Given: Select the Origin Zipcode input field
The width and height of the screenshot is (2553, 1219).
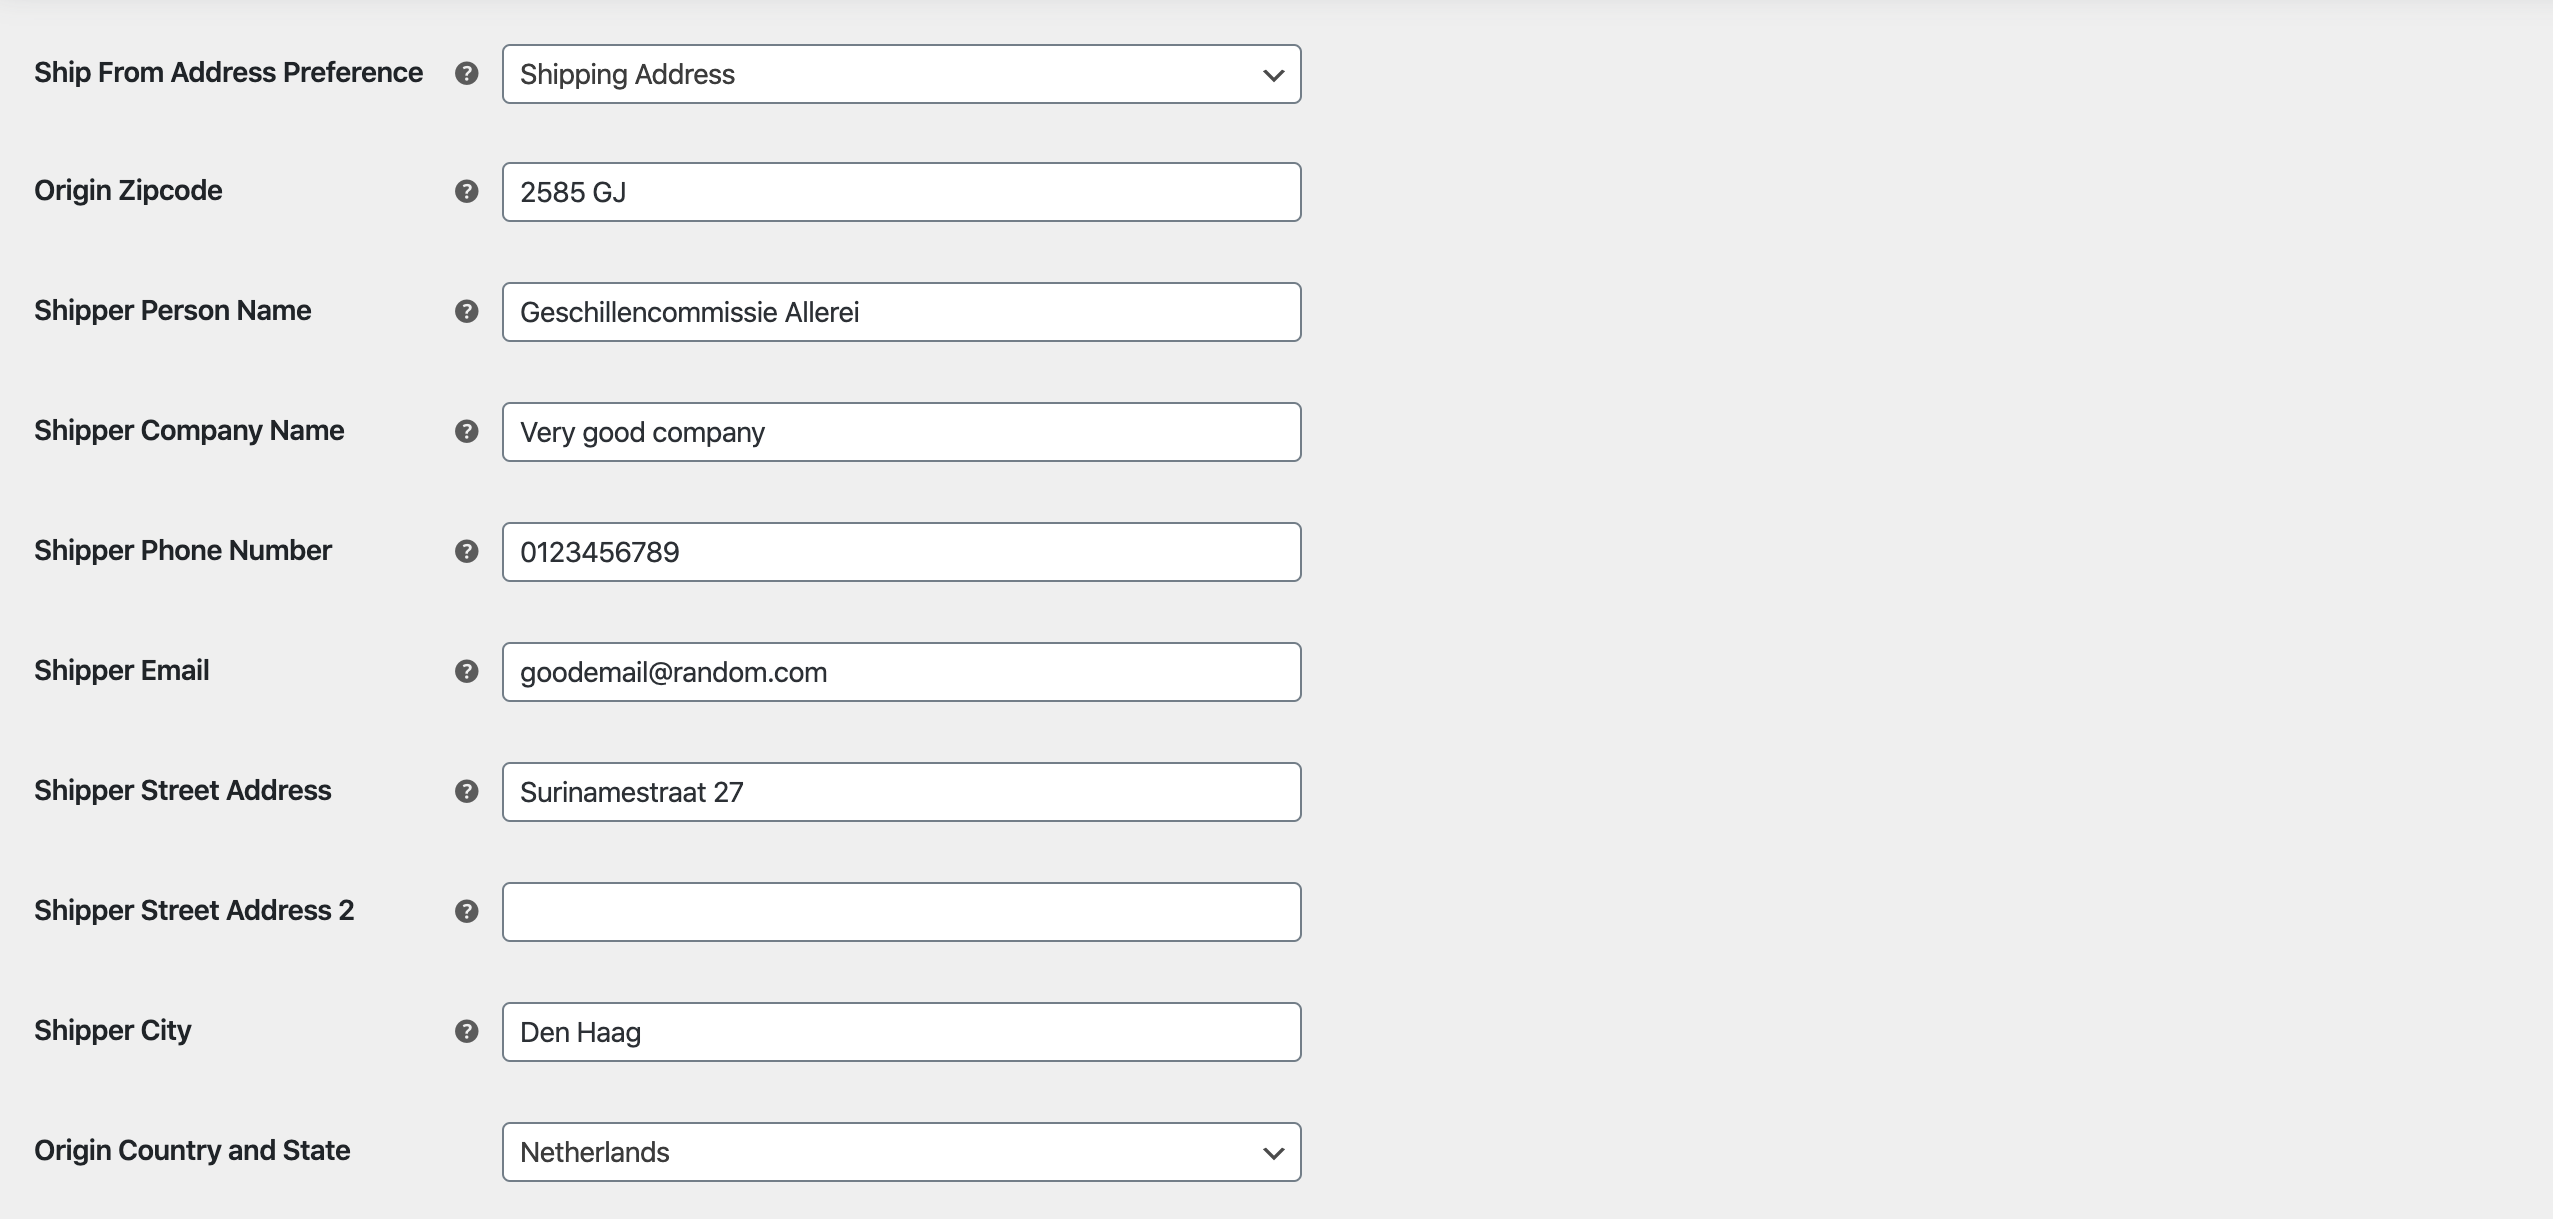Looking at the screenshot, I should coord(900,190).
